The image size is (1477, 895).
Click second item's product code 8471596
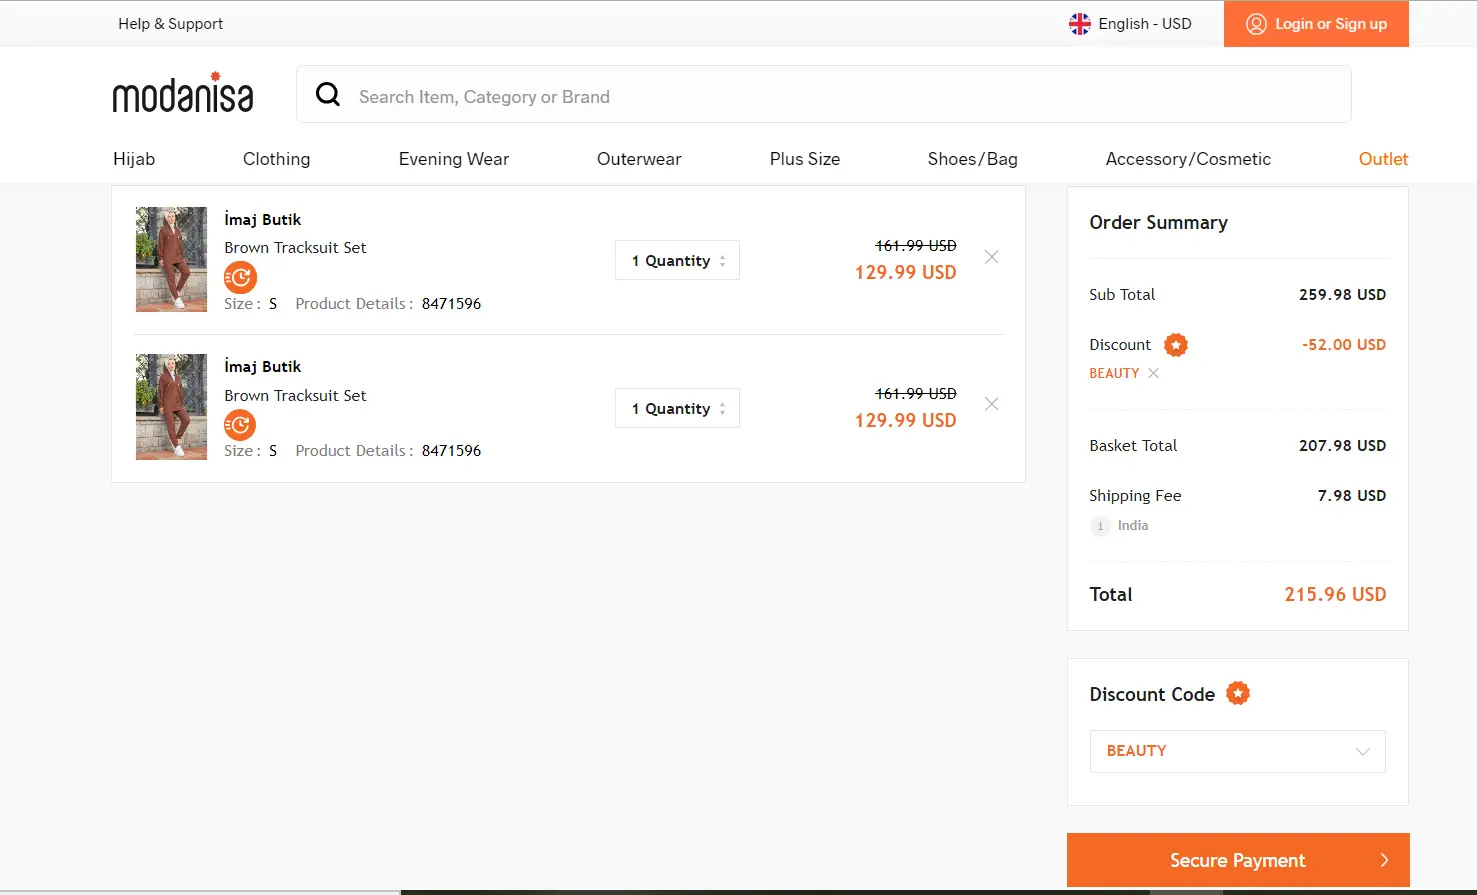click(x=451, y=451)
